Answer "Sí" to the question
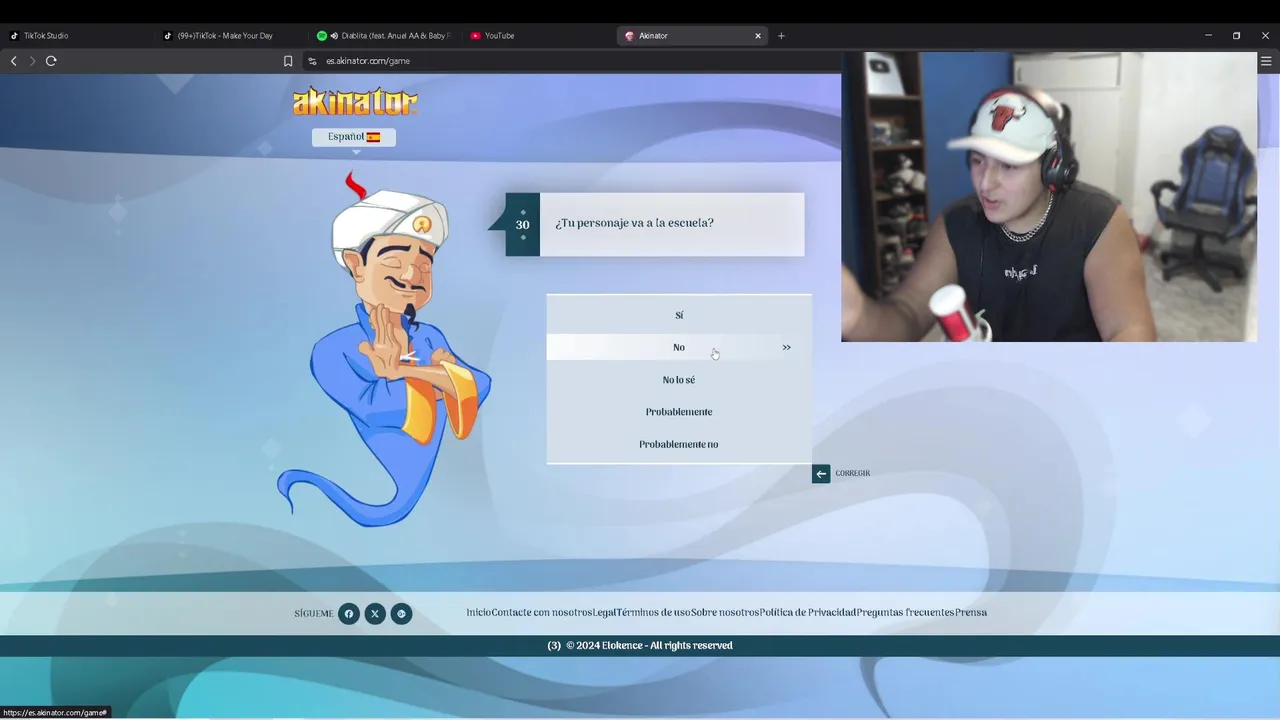1280x720 pixels. [679, 315]
